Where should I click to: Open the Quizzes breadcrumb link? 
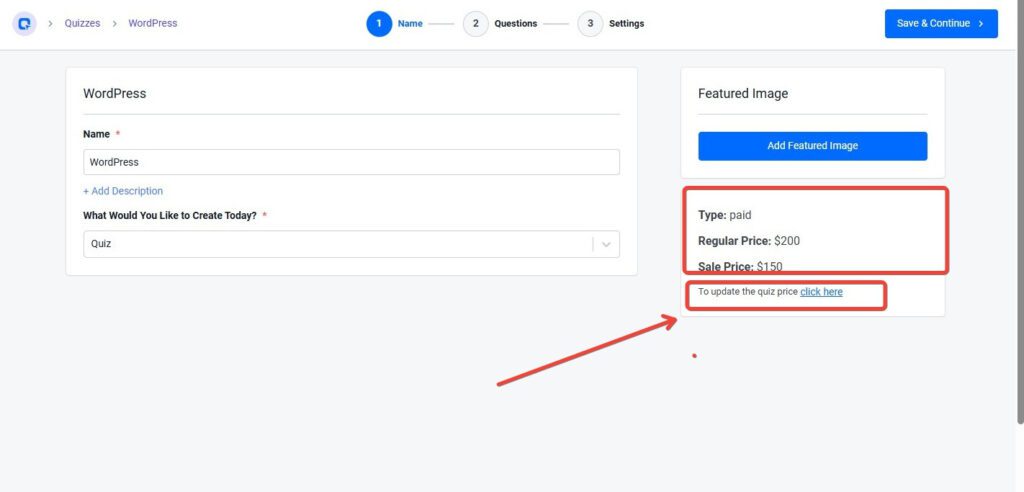[x=82, y=23]
